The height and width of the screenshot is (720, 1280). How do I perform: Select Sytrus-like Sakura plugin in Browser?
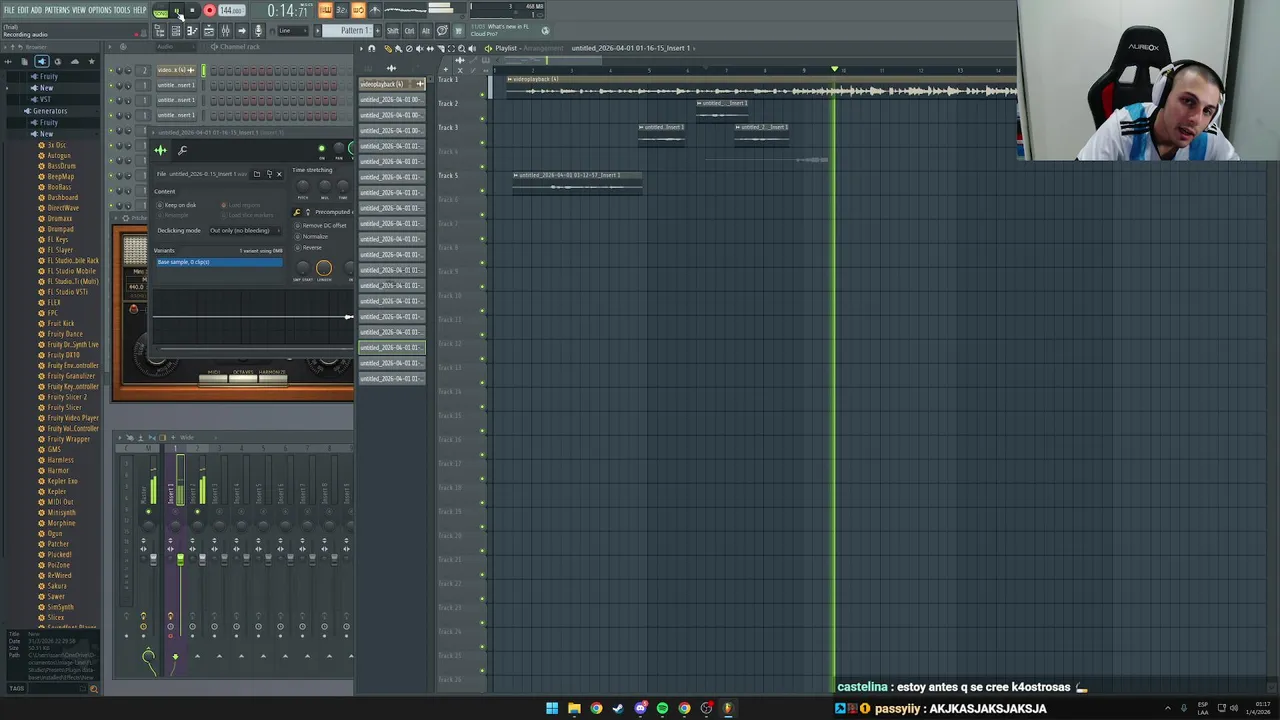(x=57, y=586)
